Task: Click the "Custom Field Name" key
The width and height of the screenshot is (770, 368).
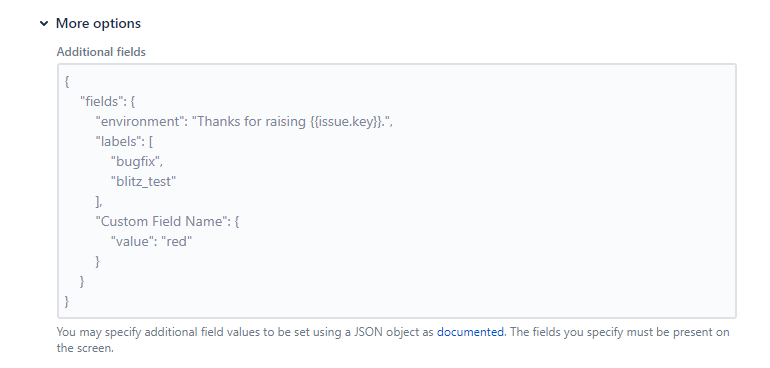Action: pos(163,221)
